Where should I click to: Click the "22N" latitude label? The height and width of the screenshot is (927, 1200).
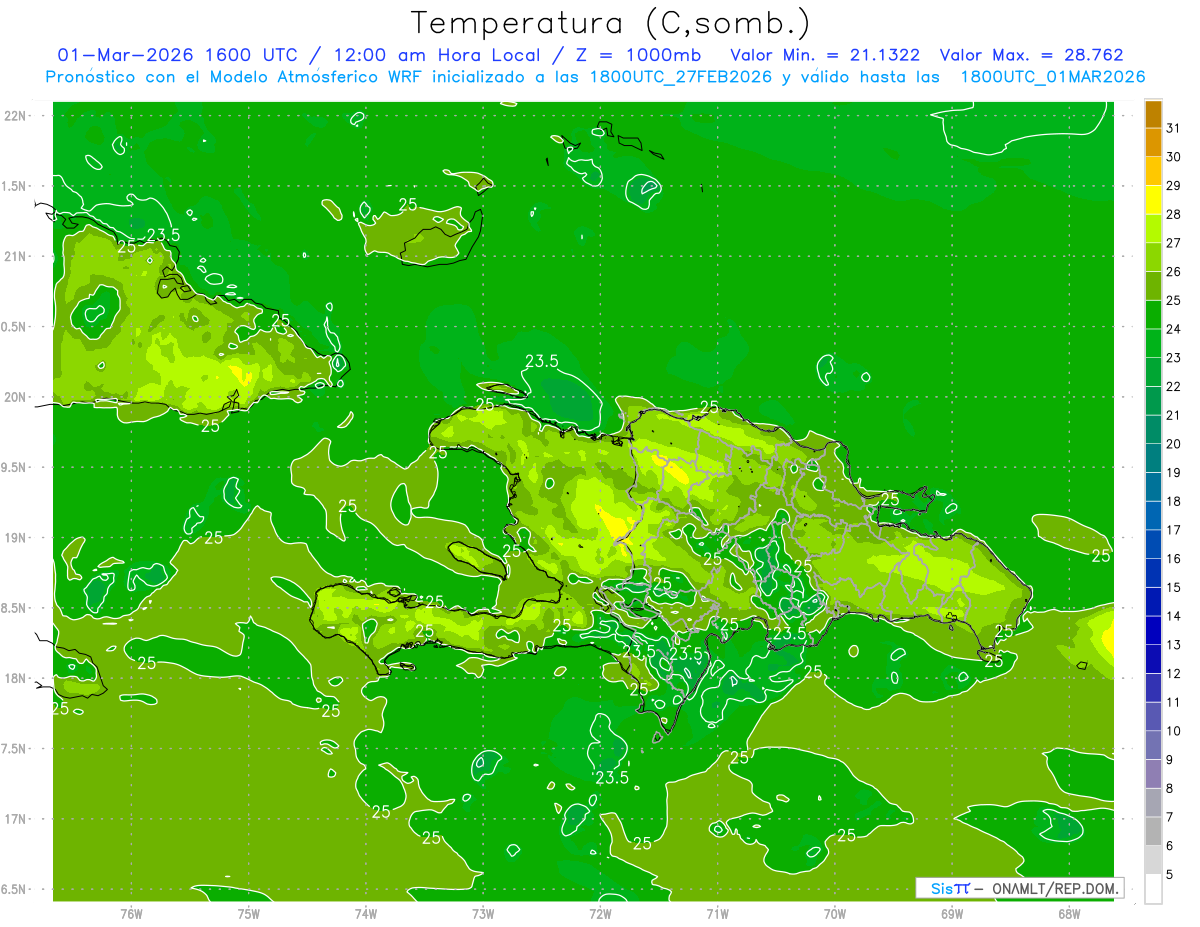pyautogui.click(x=16, y=116)
